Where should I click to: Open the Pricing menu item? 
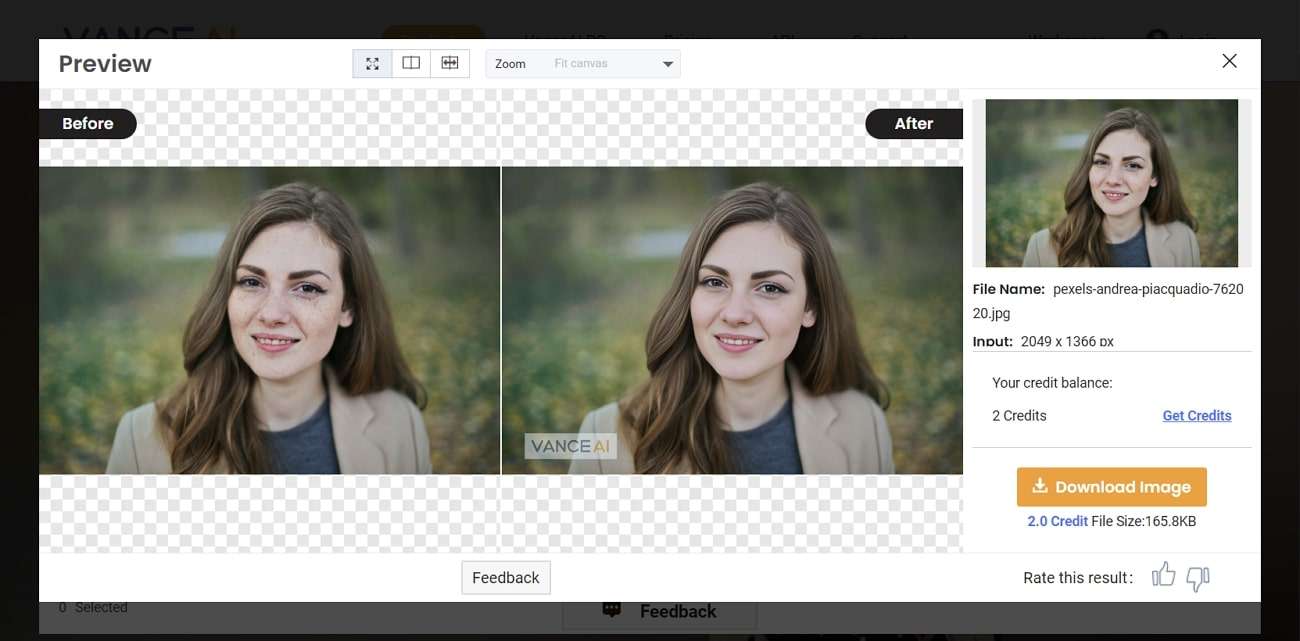tap(687, 40)
